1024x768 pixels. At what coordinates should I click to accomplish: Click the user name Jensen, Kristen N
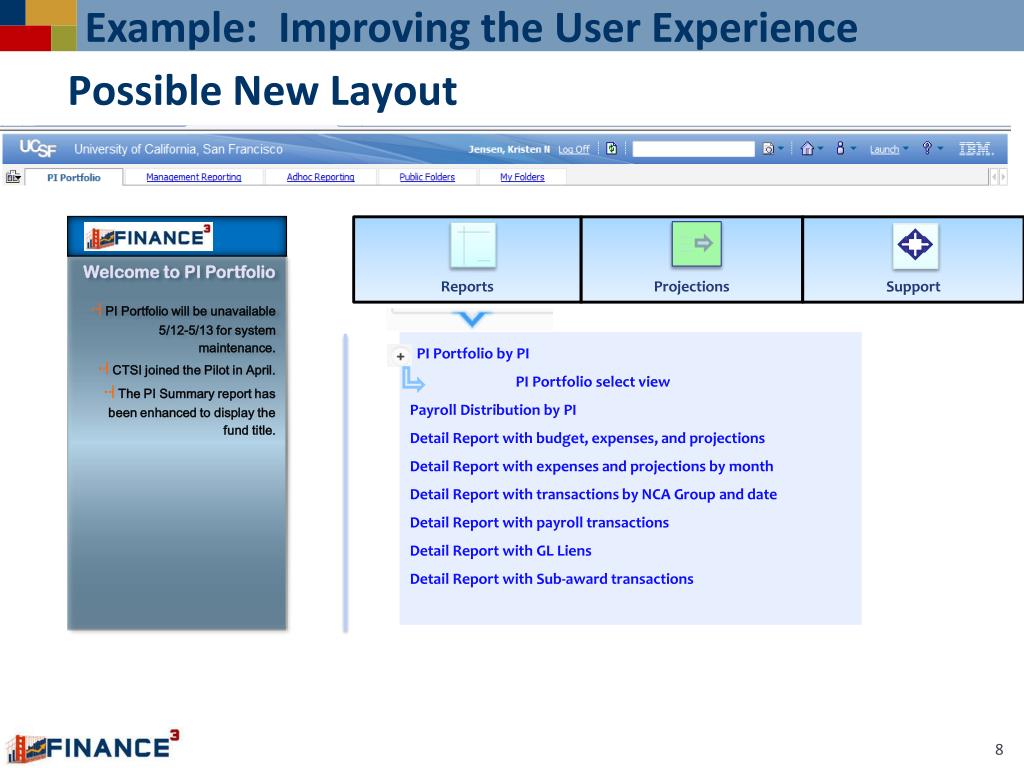click(x=509, y=149)
